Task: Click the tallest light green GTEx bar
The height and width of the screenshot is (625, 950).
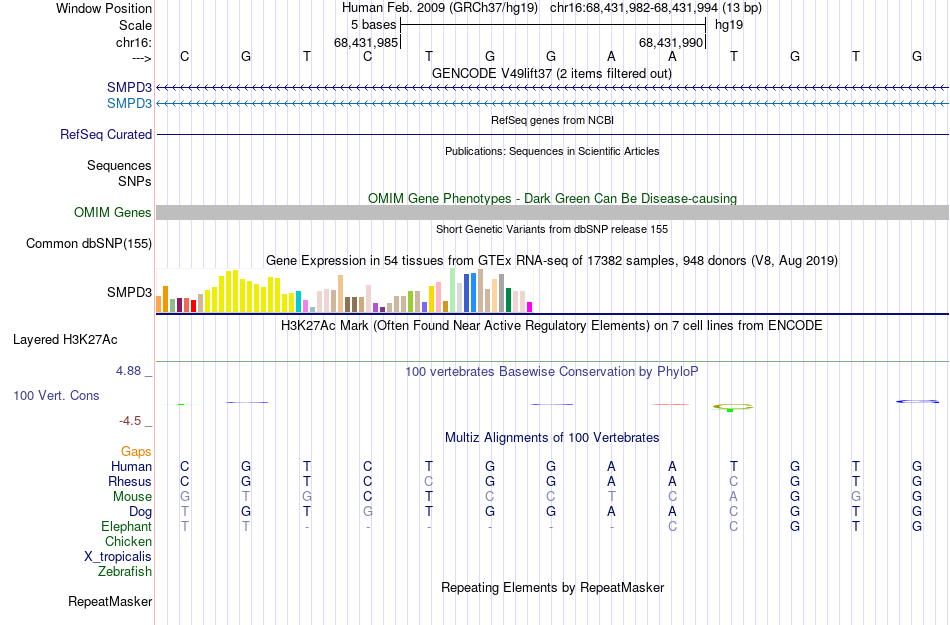Action: click(453, 290)
